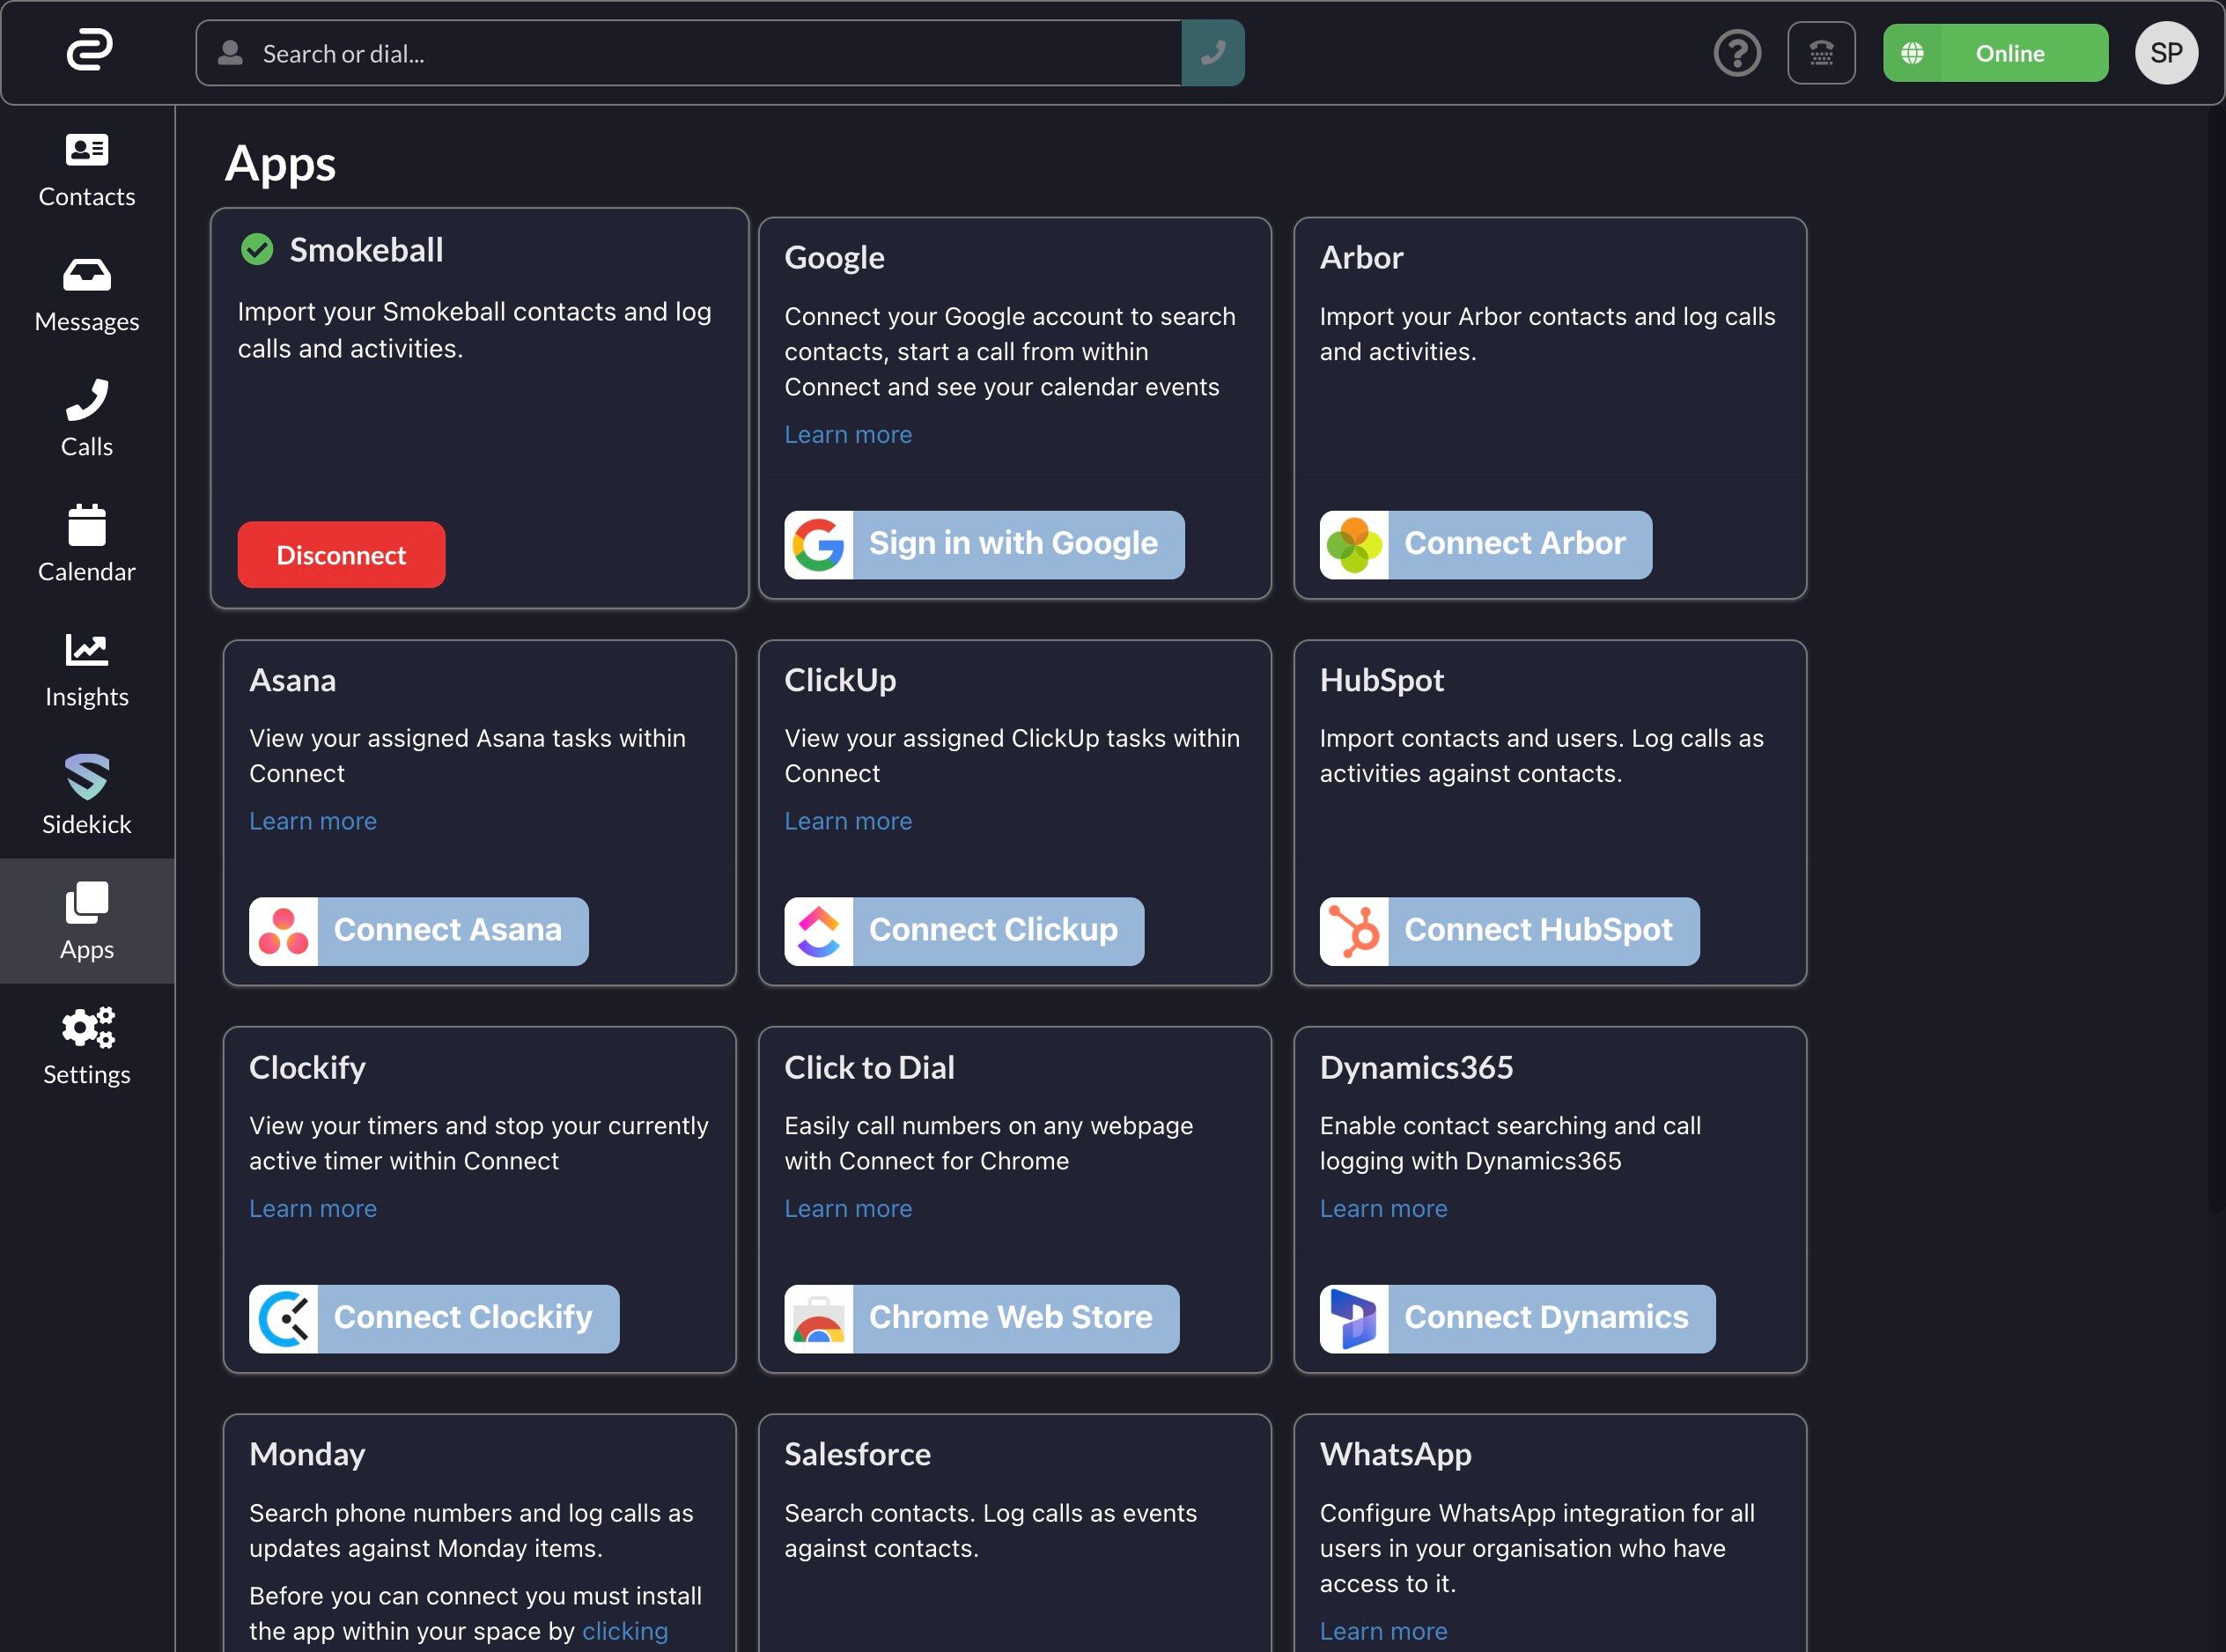The image size is (2226, 1652).
Task: Launch the Sidekick assistant
Action: coord(87,795)
